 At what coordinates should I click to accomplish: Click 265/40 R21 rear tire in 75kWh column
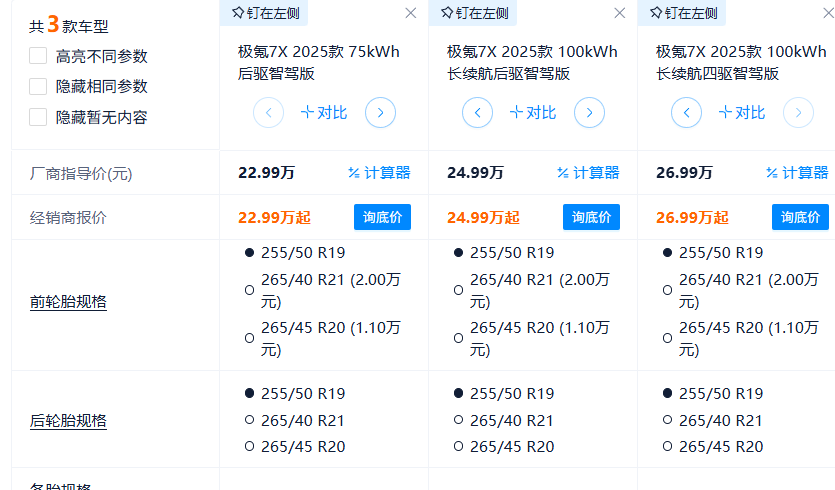pyautogui.click(x=302, y=420)
